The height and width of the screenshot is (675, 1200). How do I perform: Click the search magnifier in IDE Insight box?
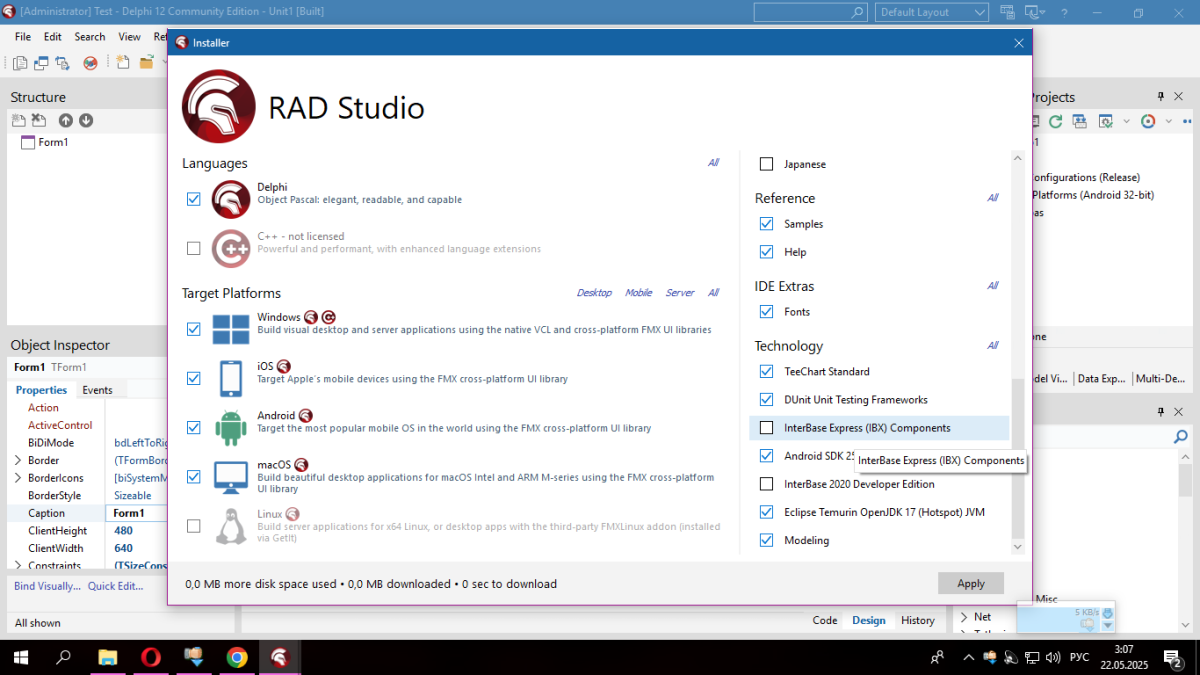pyautogui.click(x=858, y=12)
